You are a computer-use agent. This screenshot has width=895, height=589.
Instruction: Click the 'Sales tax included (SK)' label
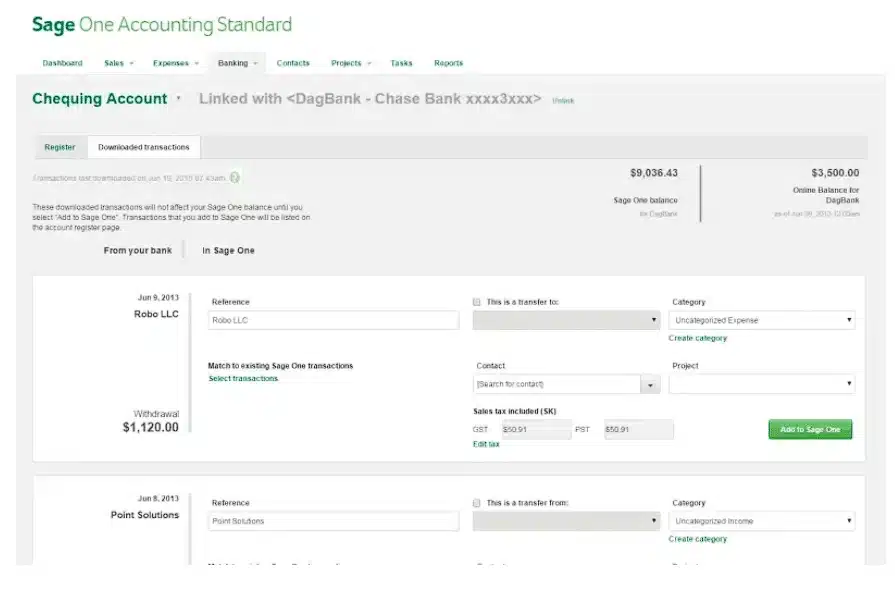click(514, 411)
